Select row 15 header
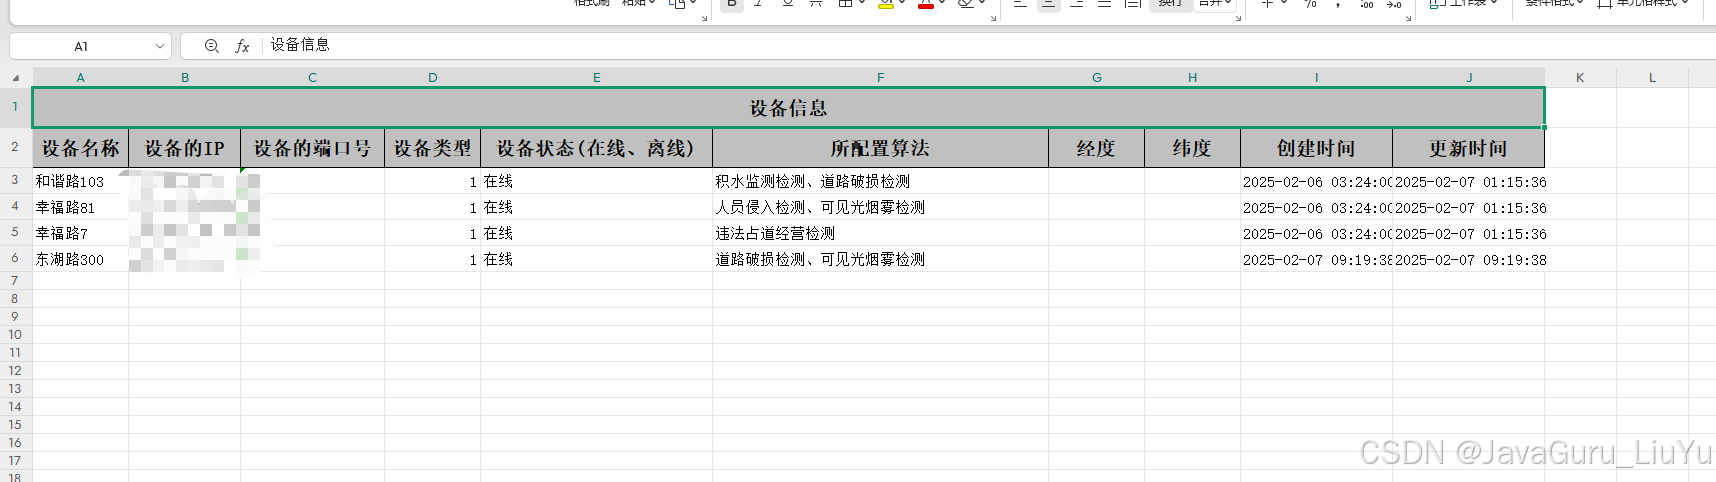1716x482 pixels. tap(15, 424)
